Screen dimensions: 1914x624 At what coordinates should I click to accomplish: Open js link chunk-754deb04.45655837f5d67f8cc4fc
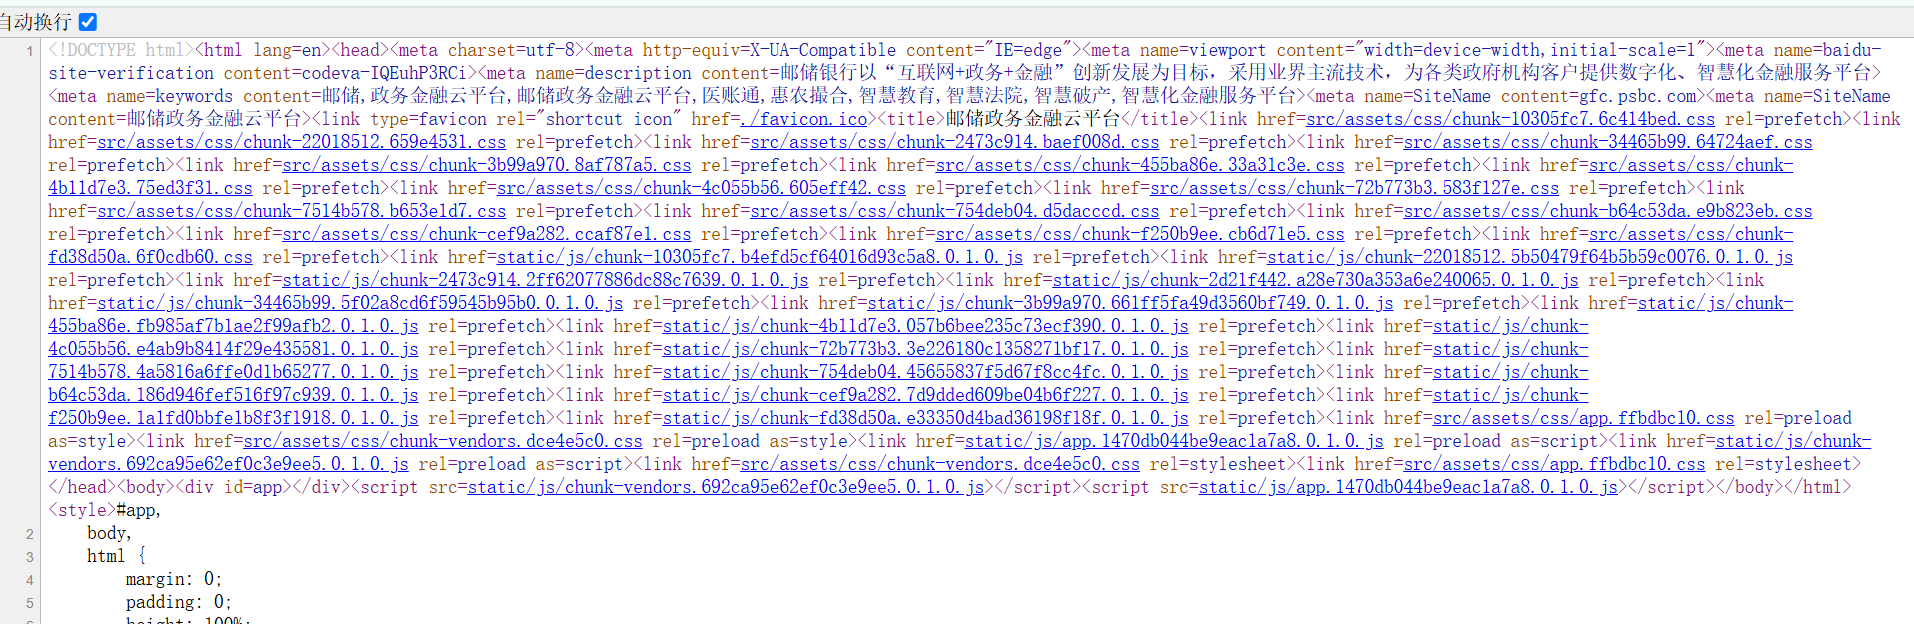click(926, 372)
